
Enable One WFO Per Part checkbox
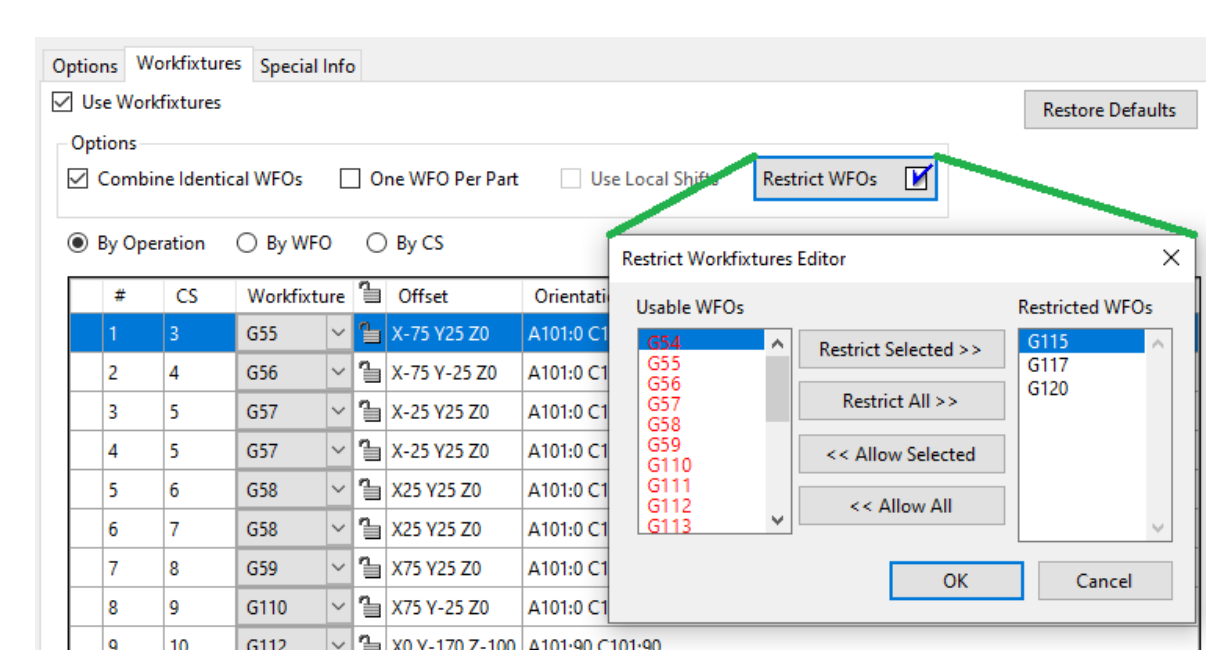pyautogui.click(x=350, y=179)
